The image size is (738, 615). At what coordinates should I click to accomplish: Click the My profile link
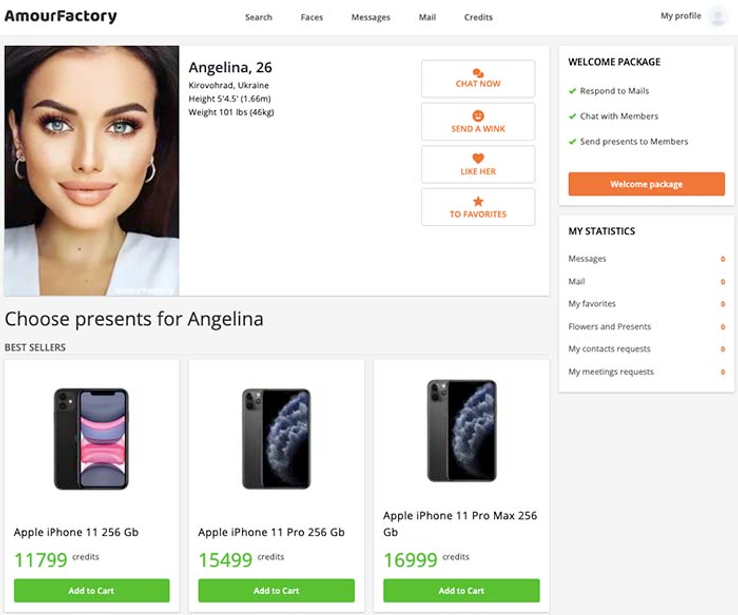click(680, 16)
